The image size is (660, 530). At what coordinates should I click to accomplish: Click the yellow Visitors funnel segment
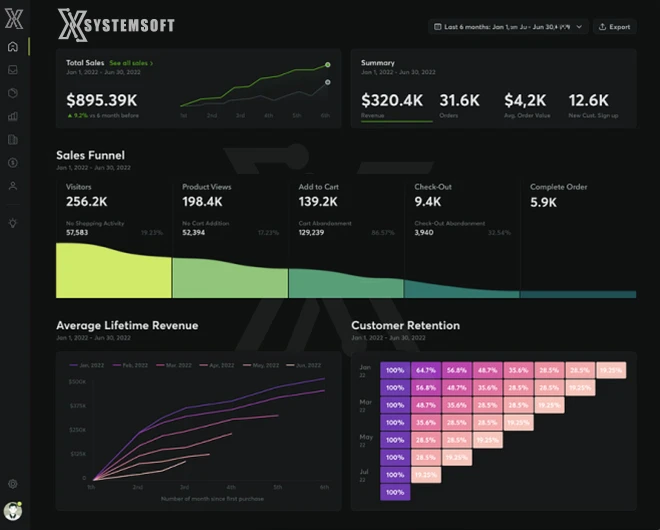113,270
